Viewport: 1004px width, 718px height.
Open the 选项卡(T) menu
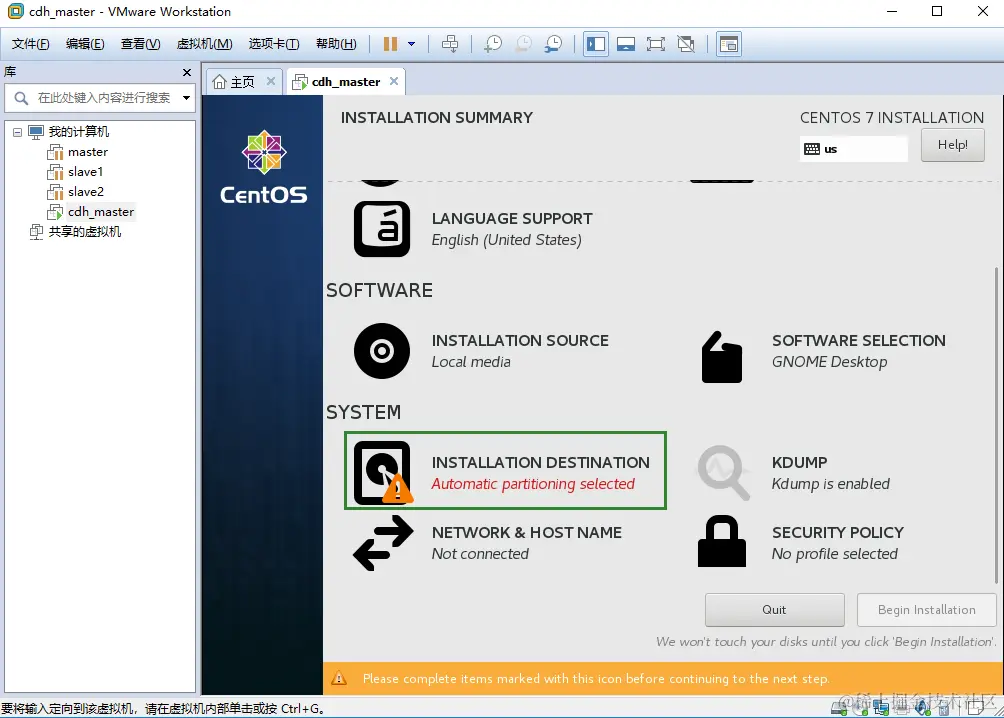274,44
